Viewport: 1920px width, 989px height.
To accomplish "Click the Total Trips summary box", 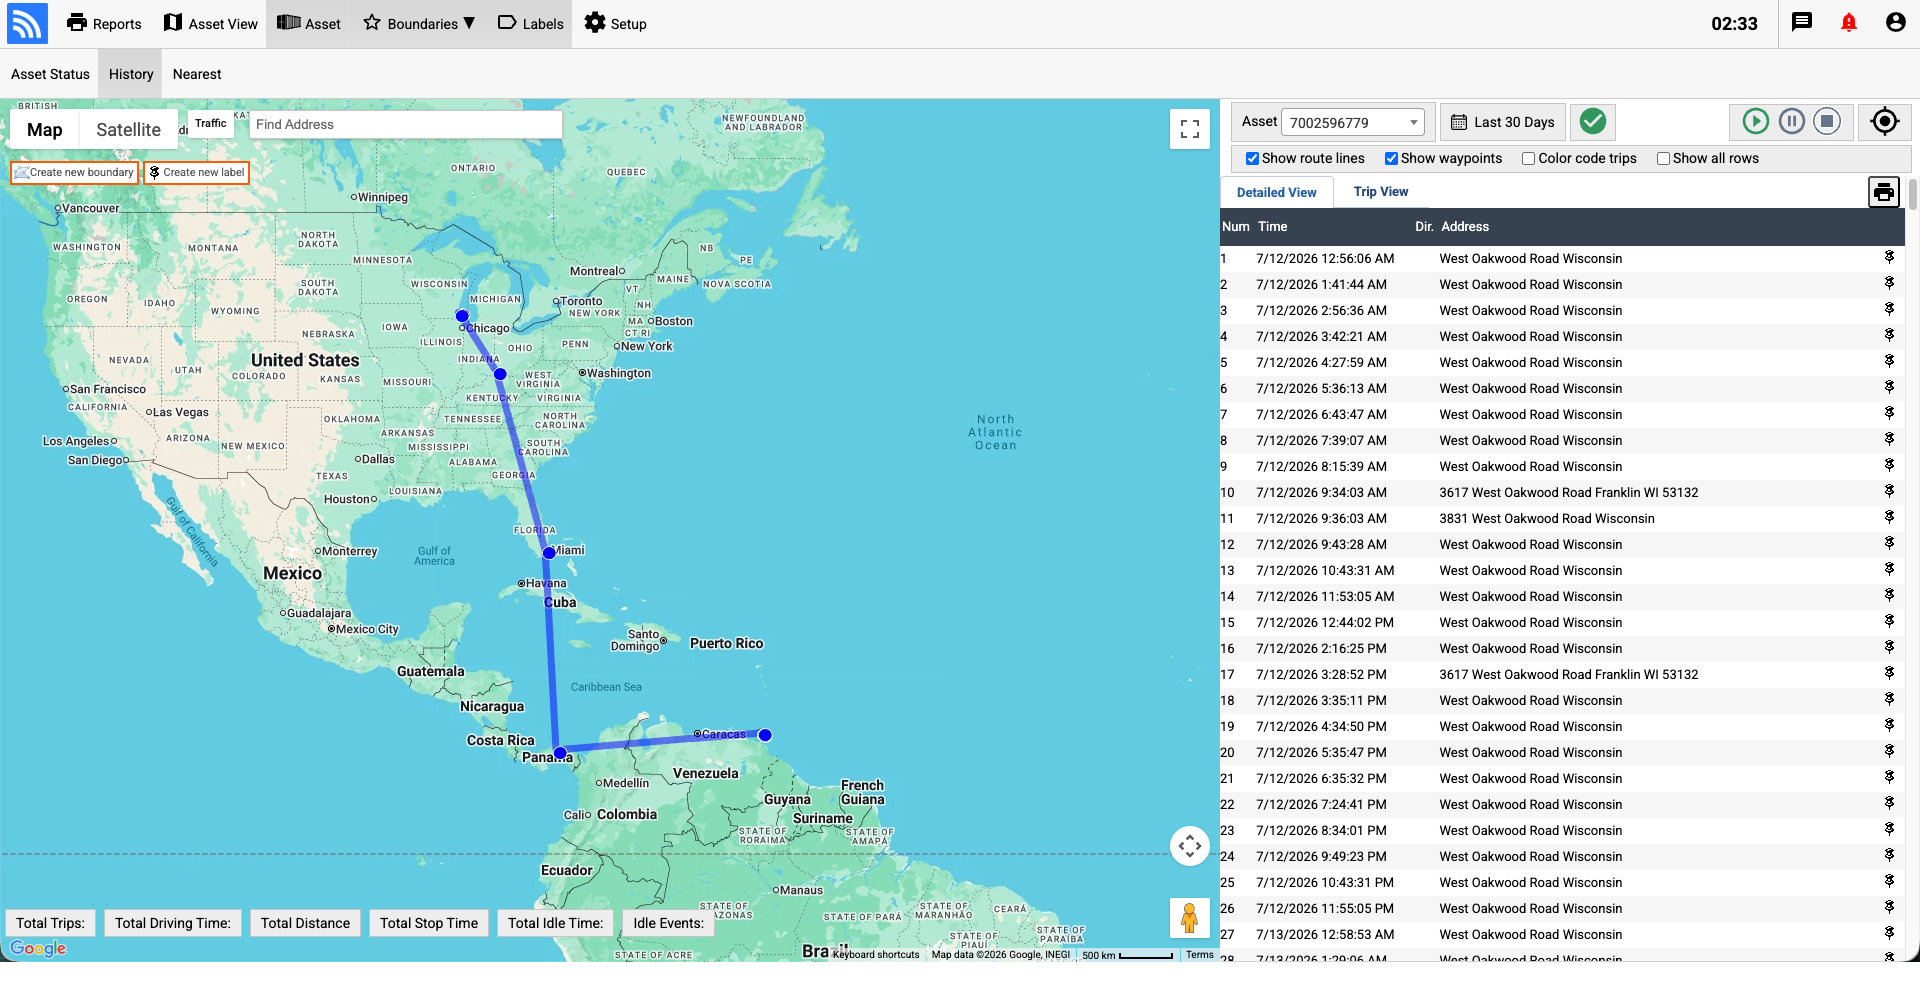I will pos(50,923).
